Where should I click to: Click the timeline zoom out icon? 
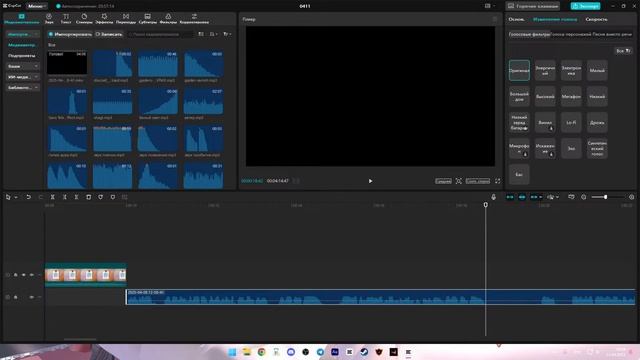(x=584, y=197)
